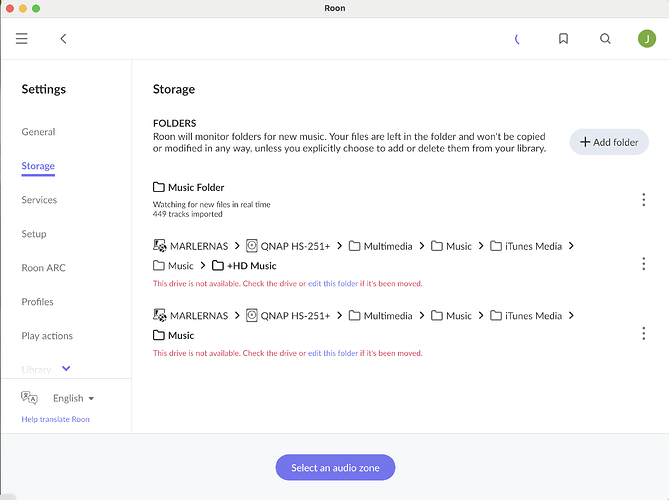Click the network share icon beside first MARLERNAS
669x500 pixels.
point(160,245)
